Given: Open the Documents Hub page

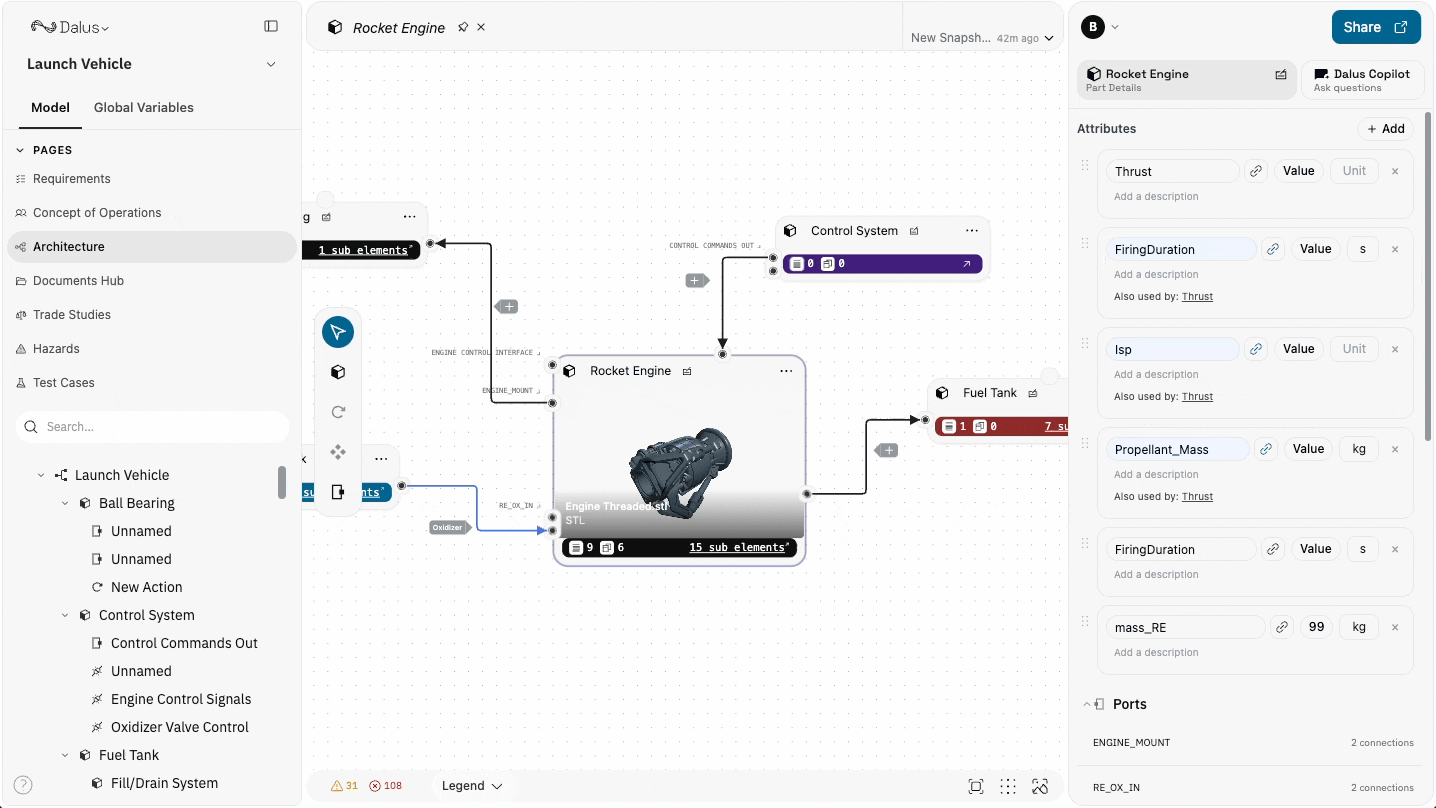Looking at the screenshot, I should pos(152,281).
